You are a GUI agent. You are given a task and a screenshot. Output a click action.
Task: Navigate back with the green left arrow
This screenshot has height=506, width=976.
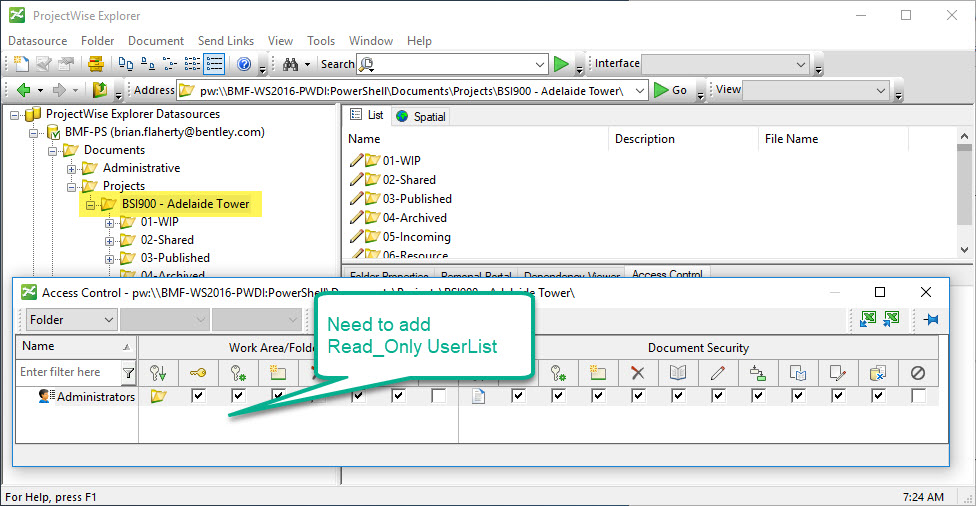[x=23, y=90]
